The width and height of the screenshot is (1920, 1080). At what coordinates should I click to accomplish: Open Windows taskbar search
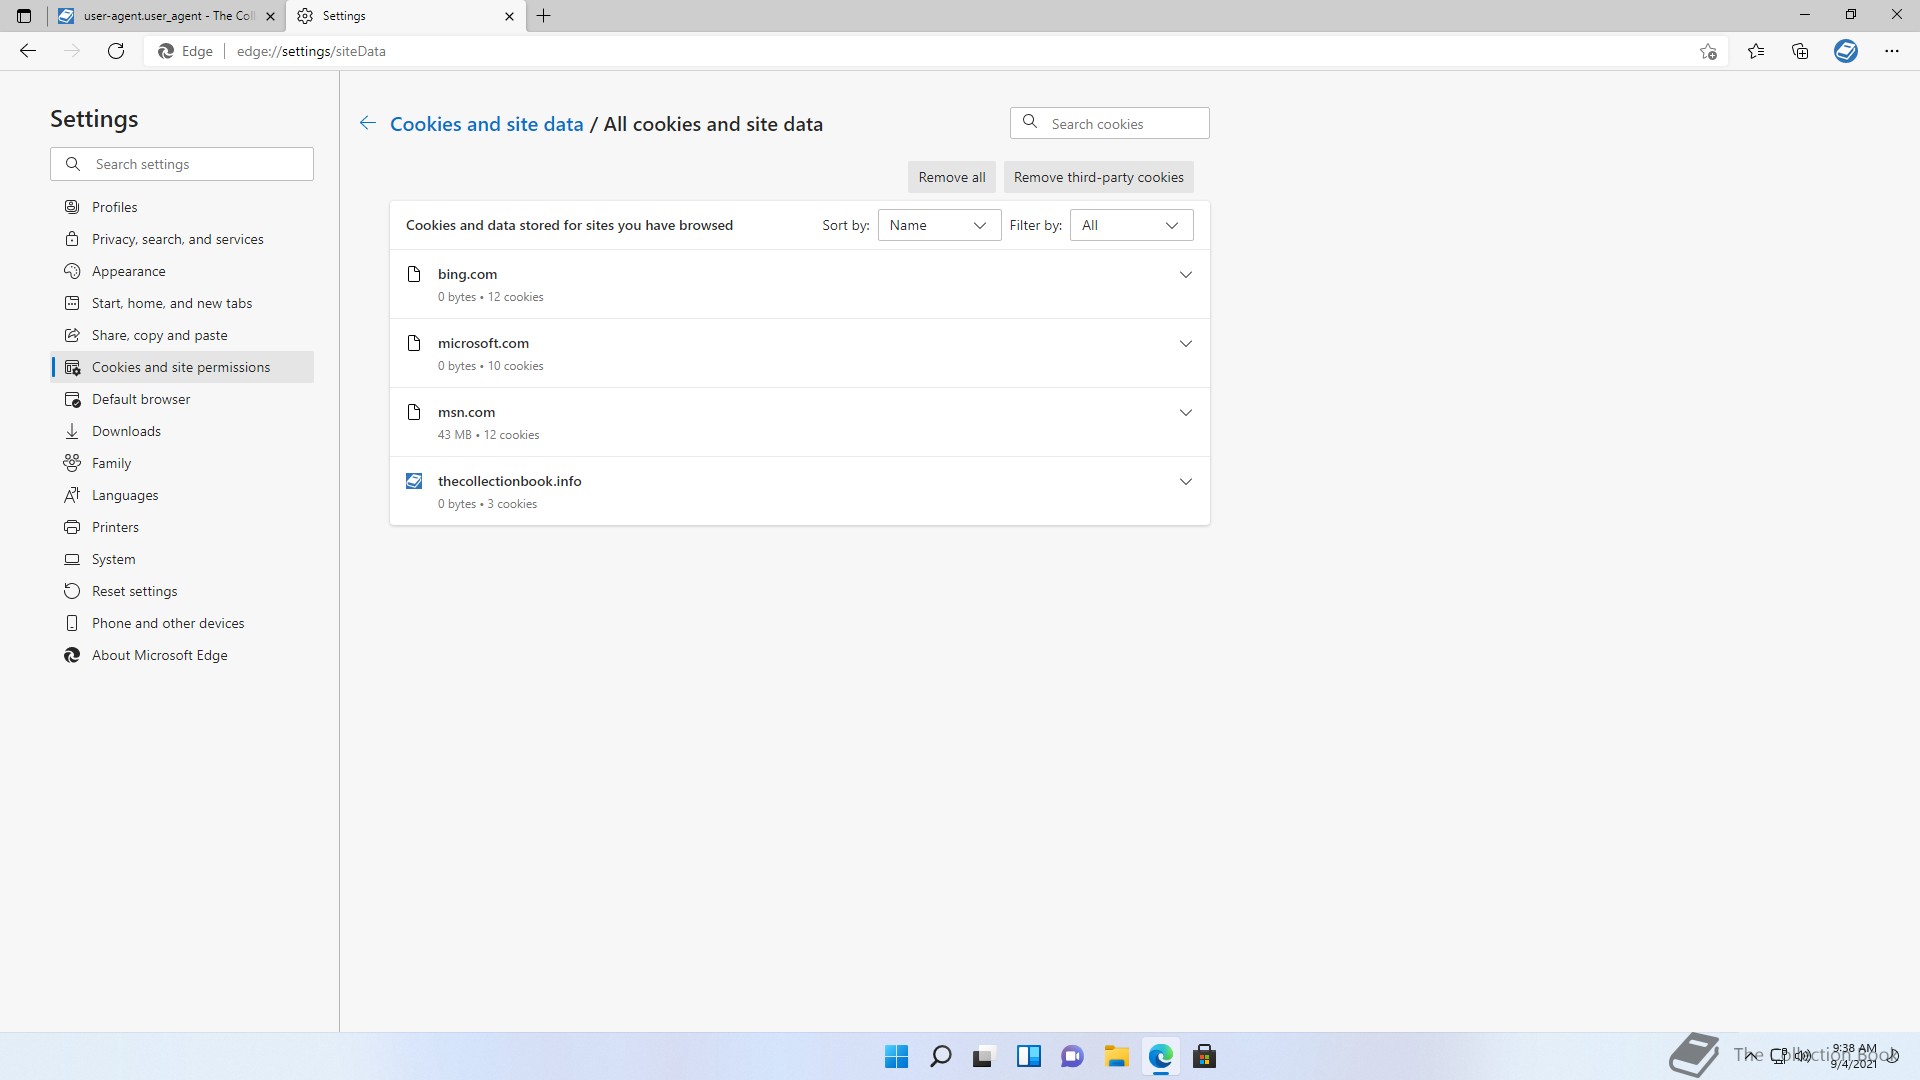coord(941,1056)
